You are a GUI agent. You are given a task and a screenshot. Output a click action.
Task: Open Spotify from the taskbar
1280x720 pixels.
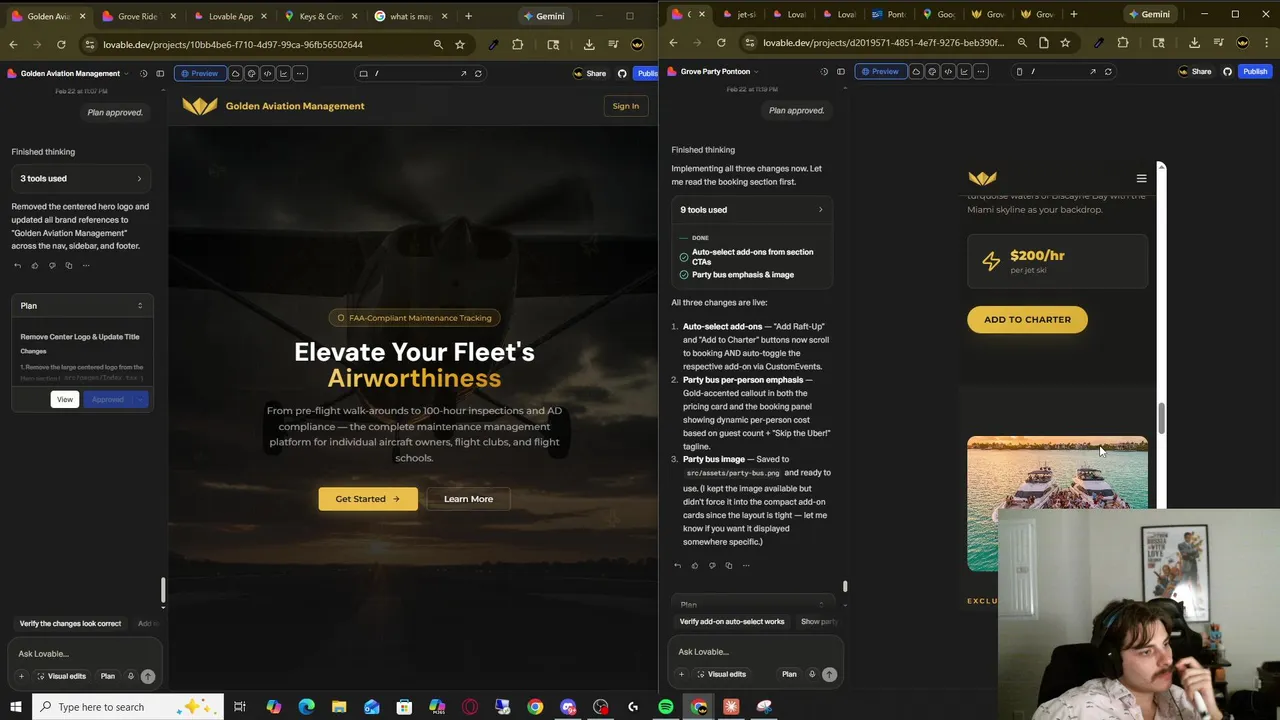[x=666, y=707]
